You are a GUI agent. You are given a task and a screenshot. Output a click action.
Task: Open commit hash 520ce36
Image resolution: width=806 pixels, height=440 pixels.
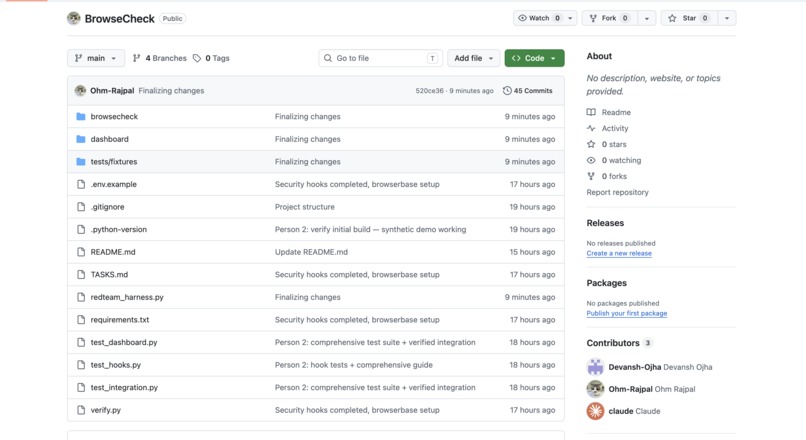point(429,90)
